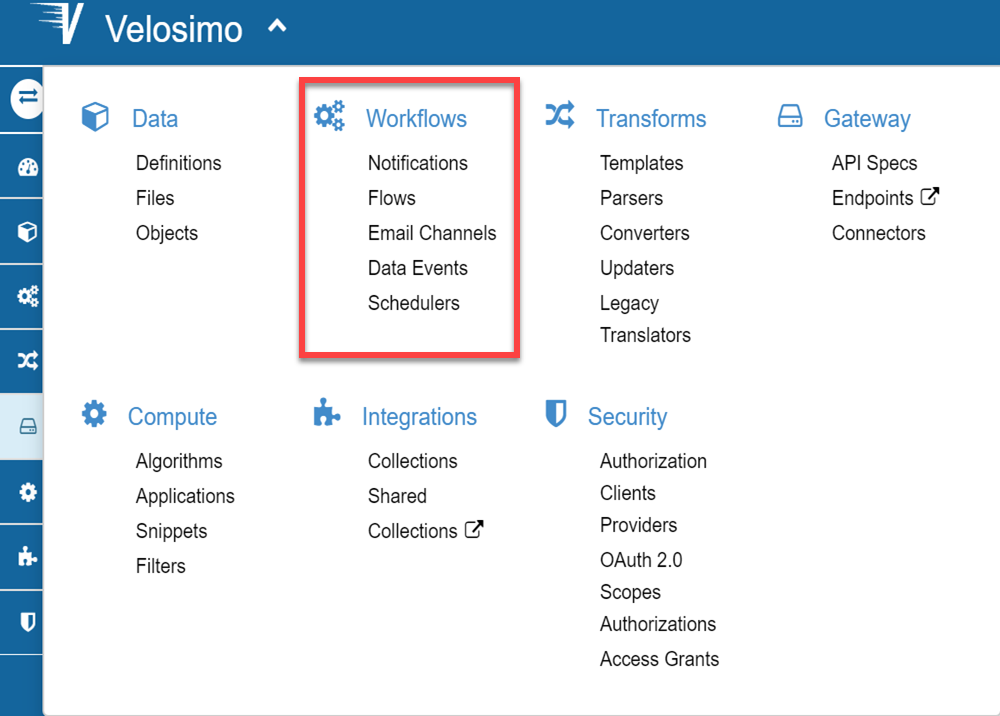This screenshot has width=1000, height=716.
Task: Select Connectors under Gateway
Action: point(879,233)
